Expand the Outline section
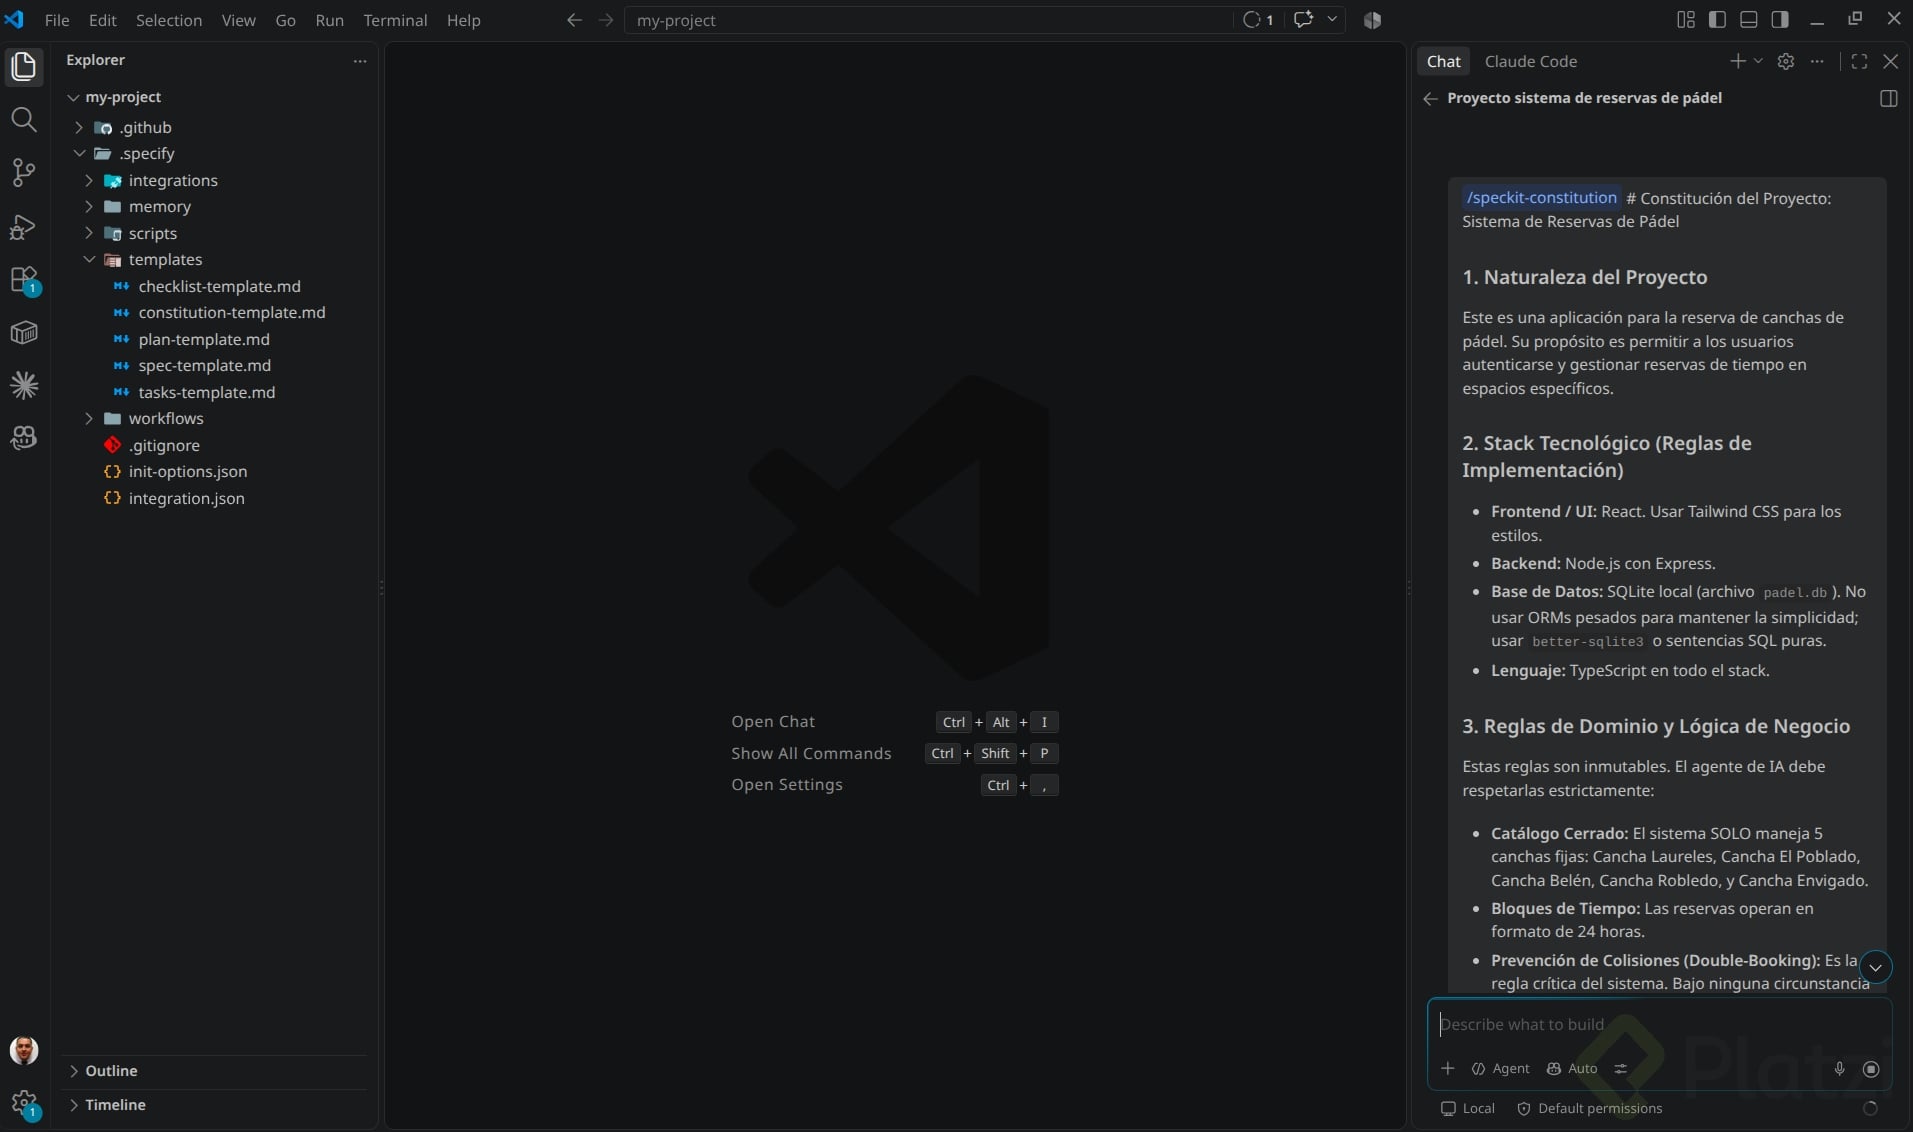Image resolution: width=1913 pixels, height=1132 pixels. [111, 1071]
